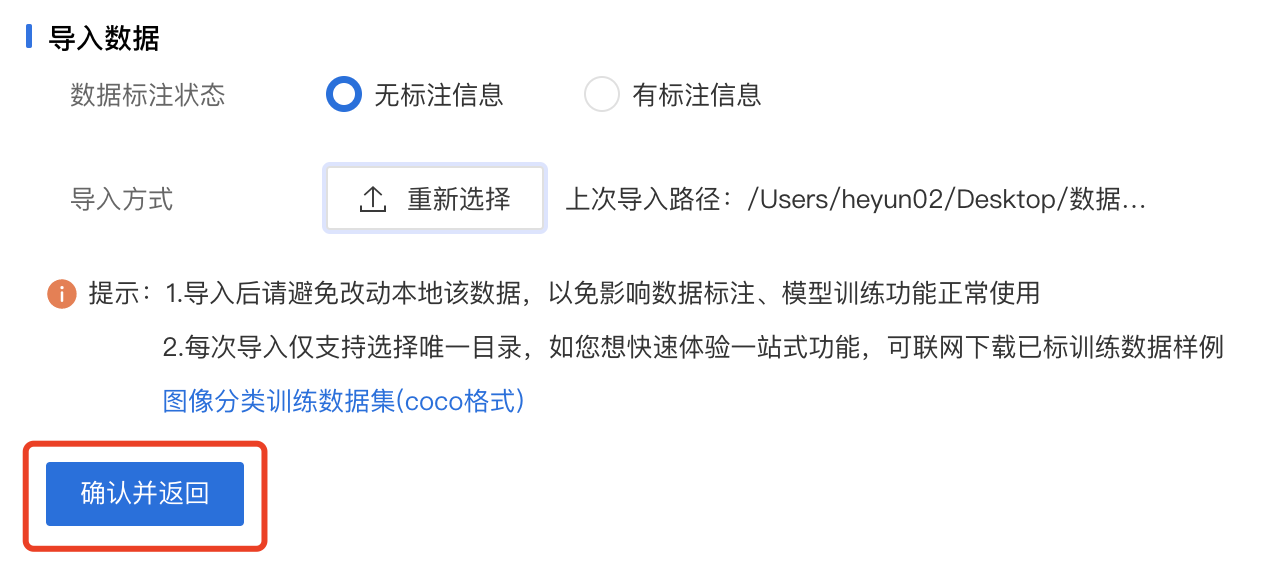This screenshot has width=1286, height=564.
Task: Click the 数据标注状态 field label
Action: [x=148, y=95]
